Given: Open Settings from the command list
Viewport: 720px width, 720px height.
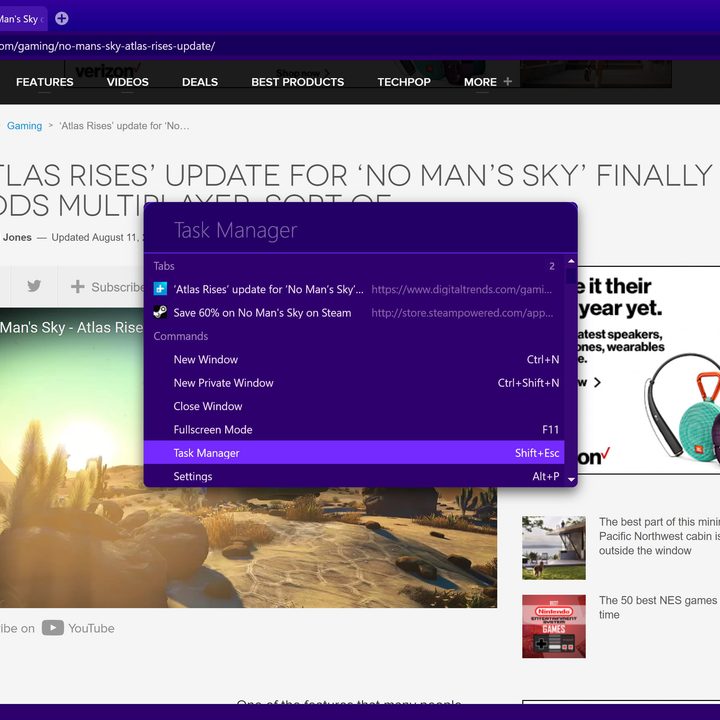Looking at the screenshot, I should [193, 476].
